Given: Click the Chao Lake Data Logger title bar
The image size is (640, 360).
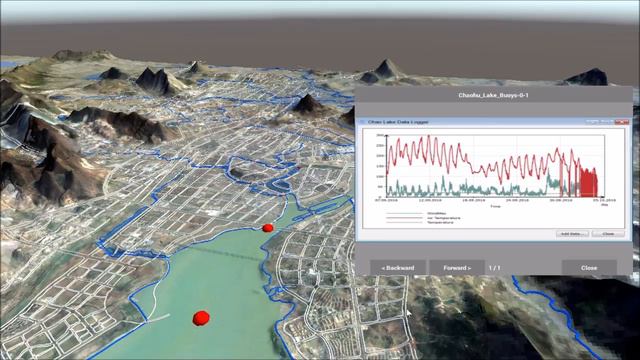Looking at the screenshot, I should (494, 122).
